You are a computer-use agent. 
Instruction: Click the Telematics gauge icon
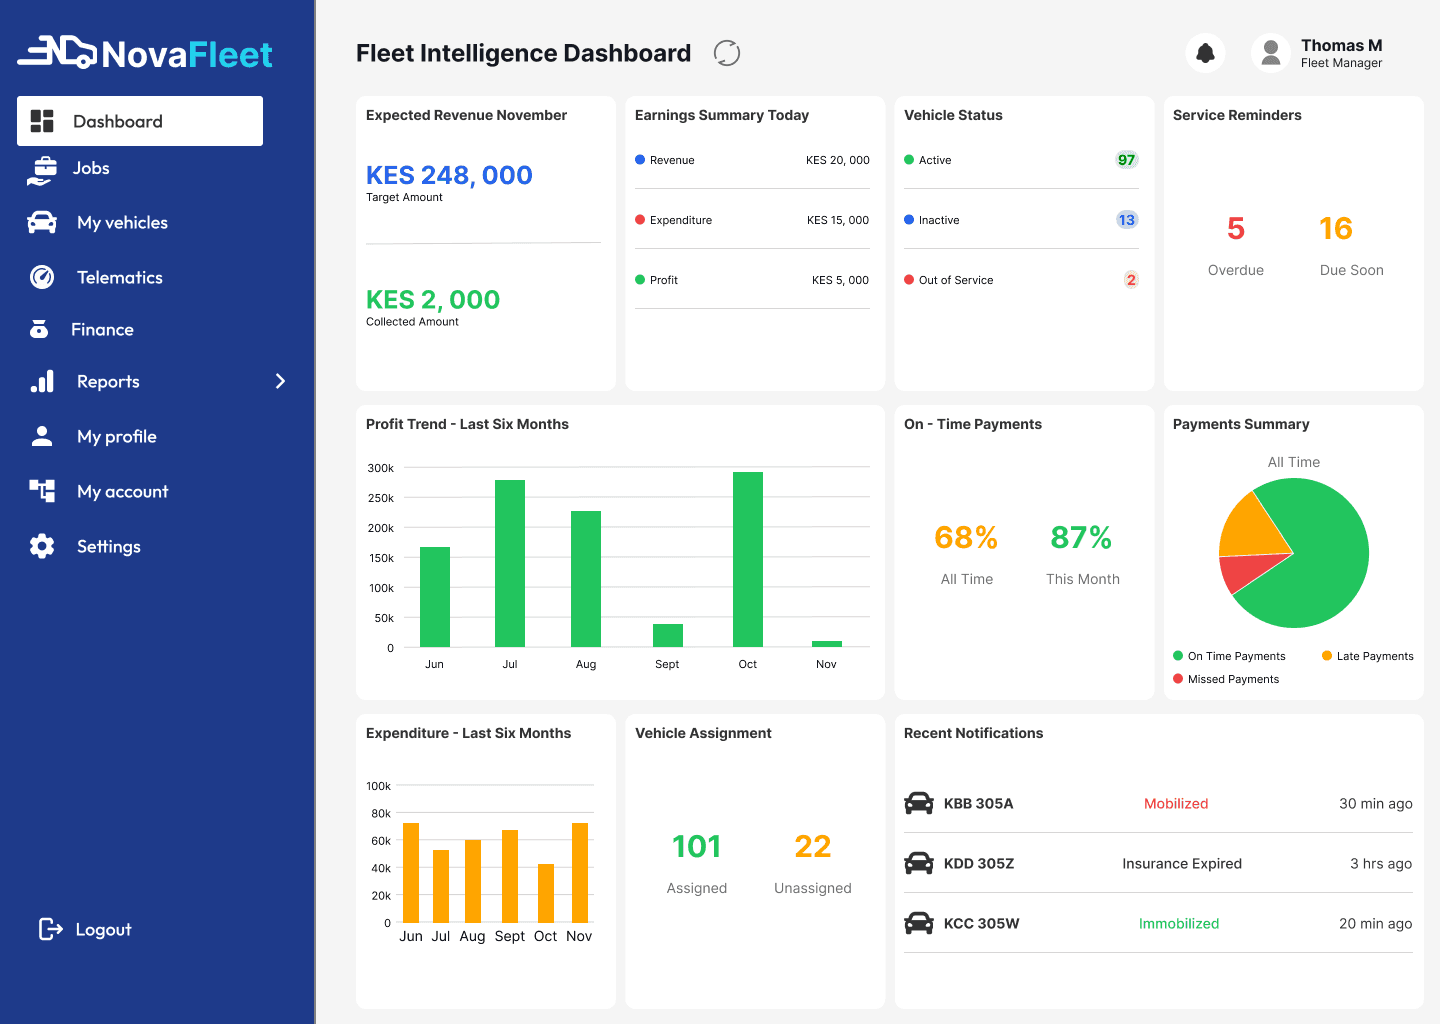pyautogui.click(x=42, y=277)
